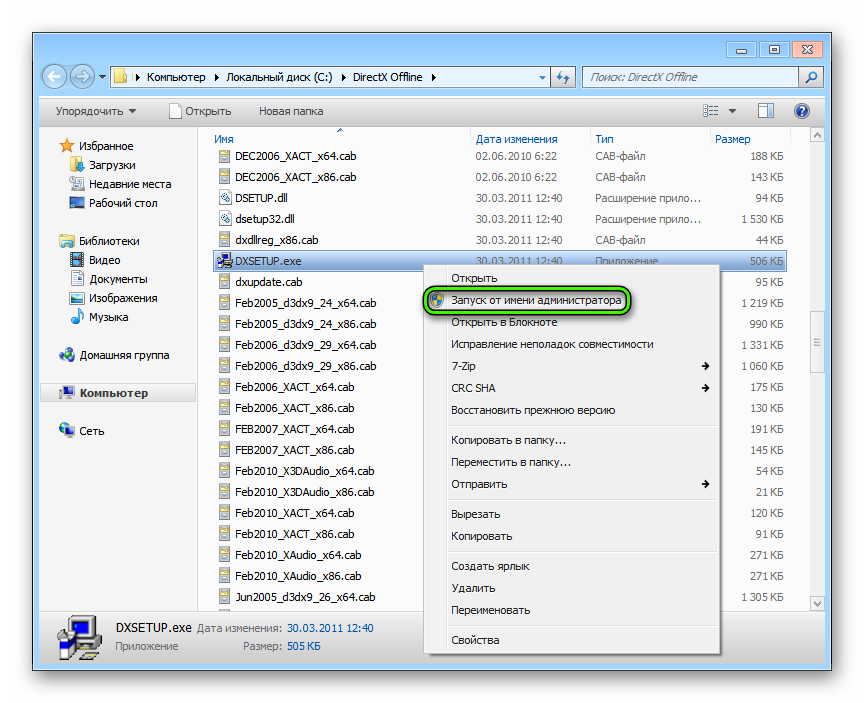Open the Видео library

95,260
